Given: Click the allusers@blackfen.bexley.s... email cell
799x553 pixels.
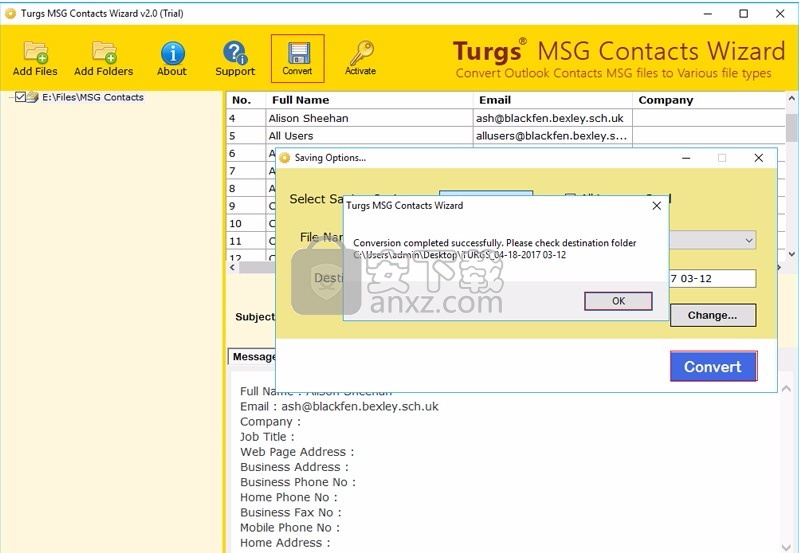Looking at the screenshot, I should click(x=551, y=136).
